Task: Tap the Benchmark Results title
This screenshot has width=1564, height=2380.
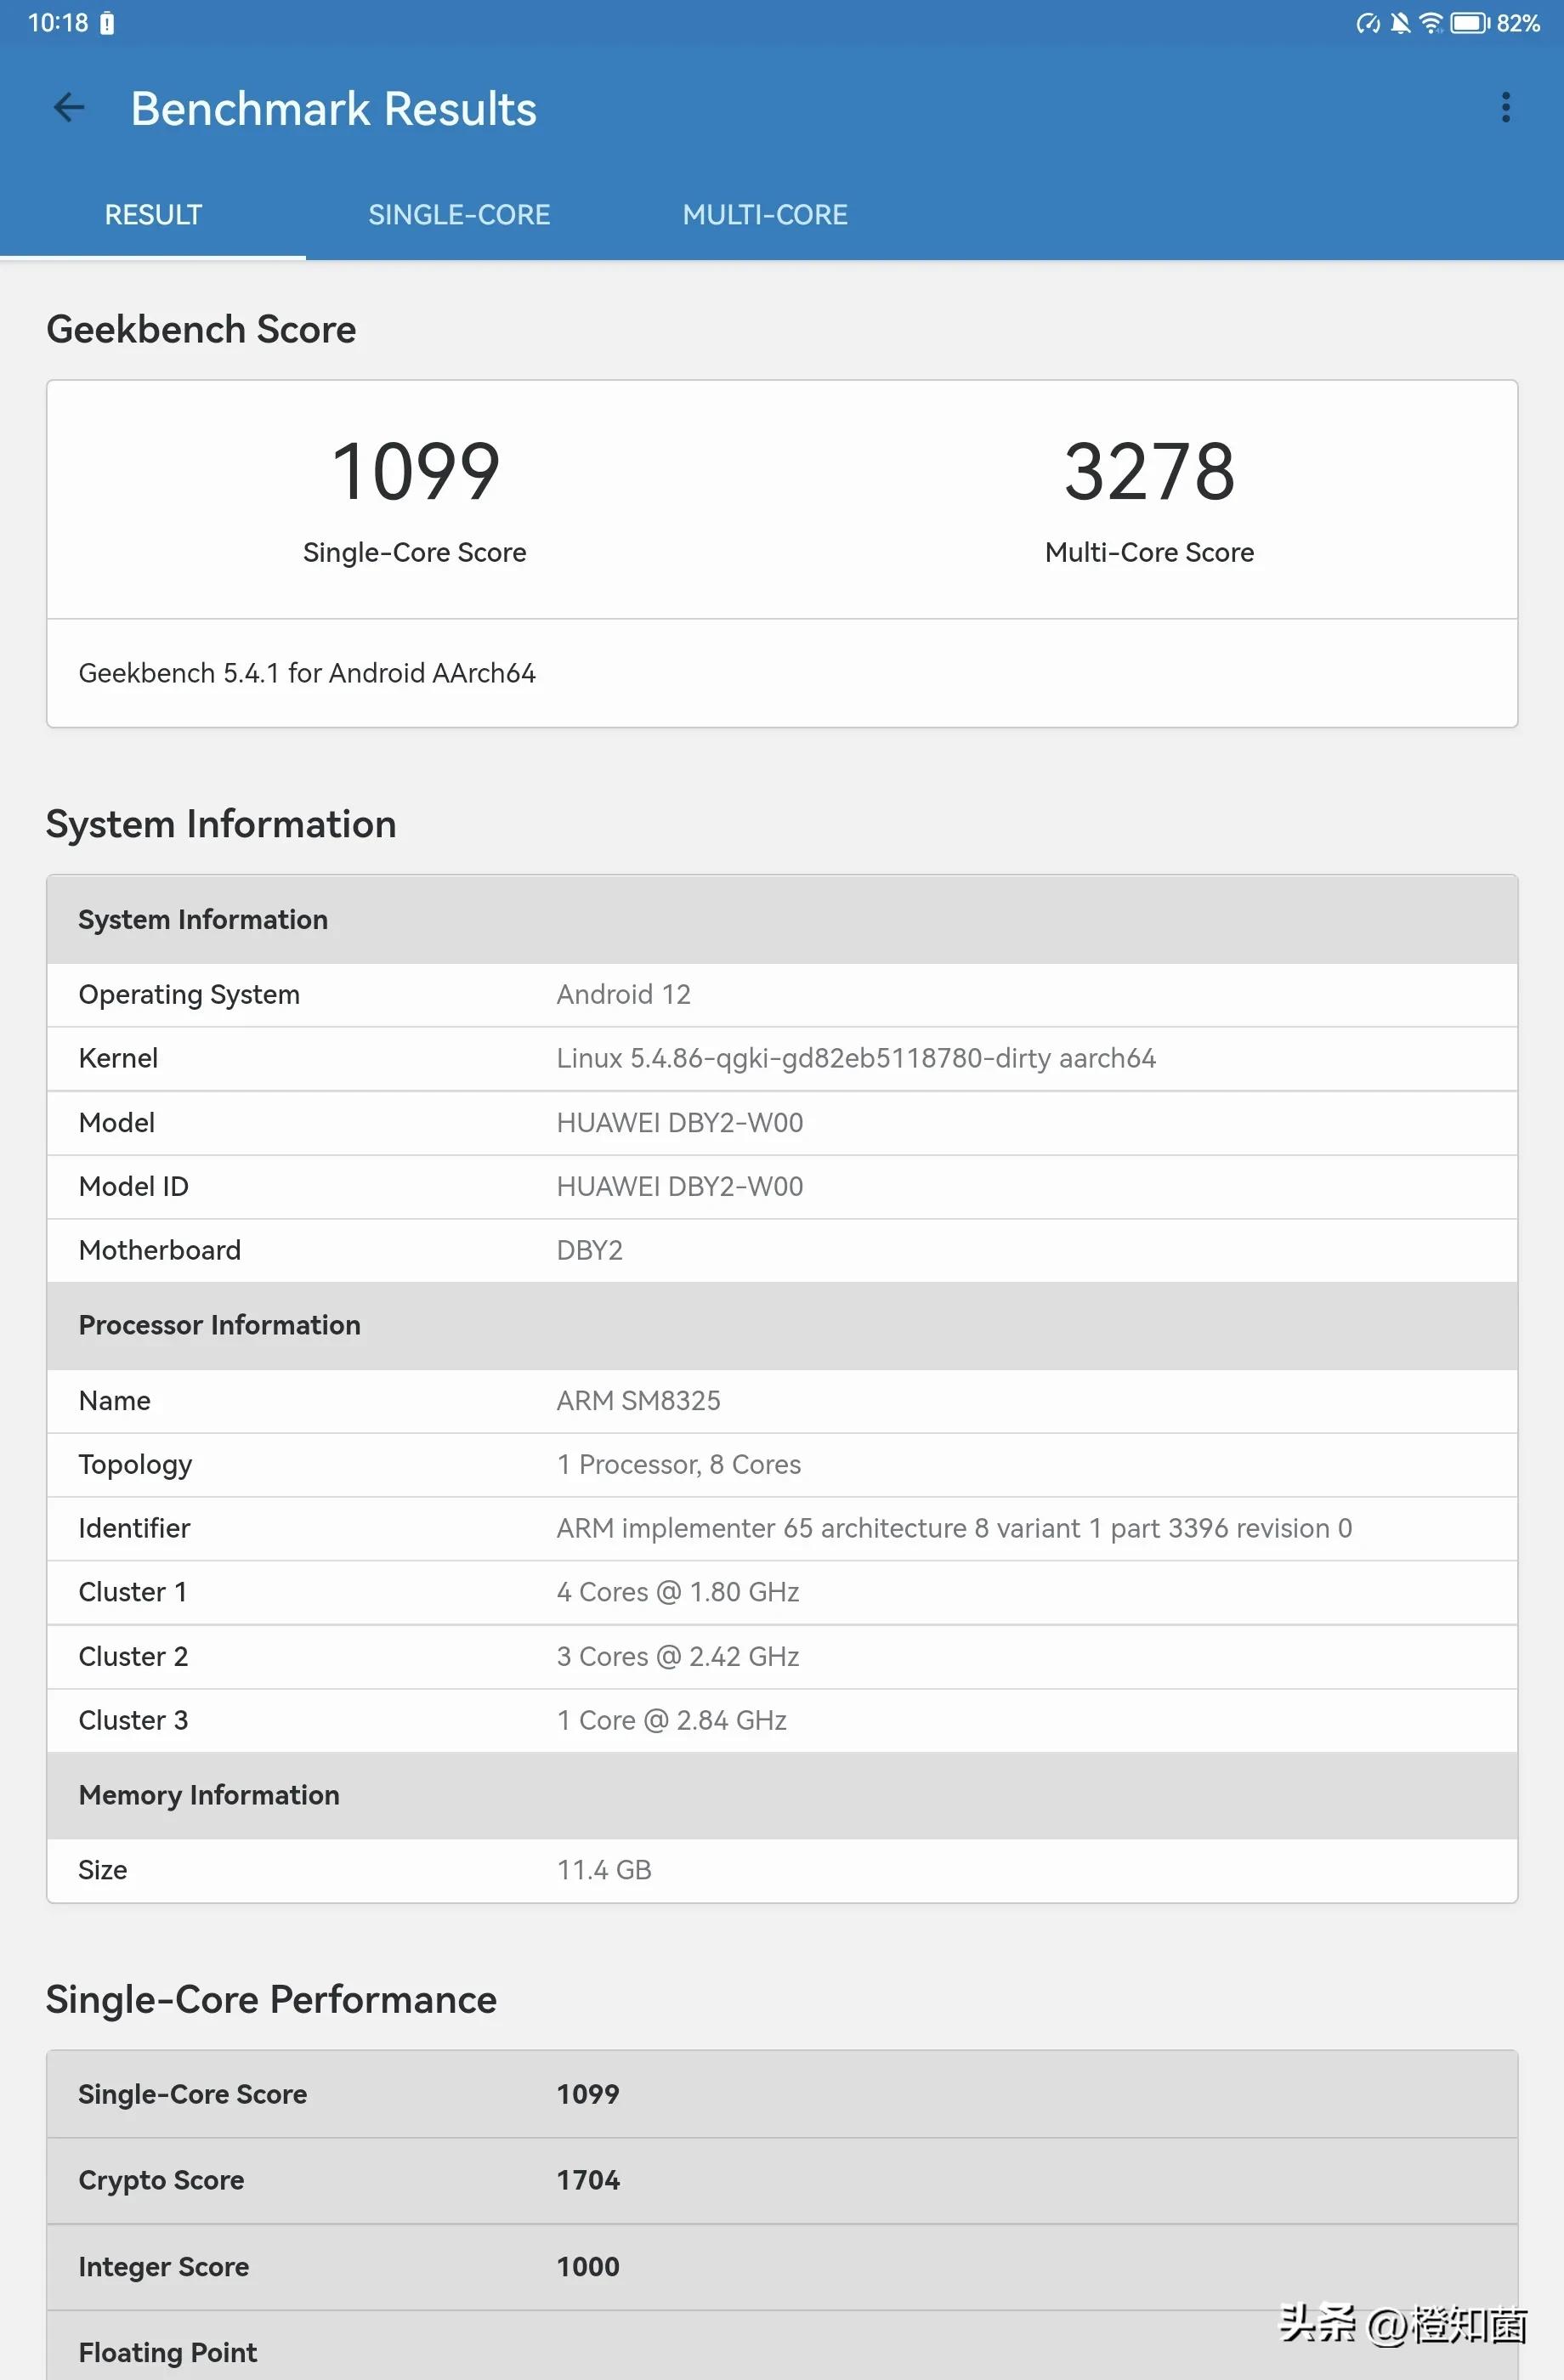Action: click(334, 109)
